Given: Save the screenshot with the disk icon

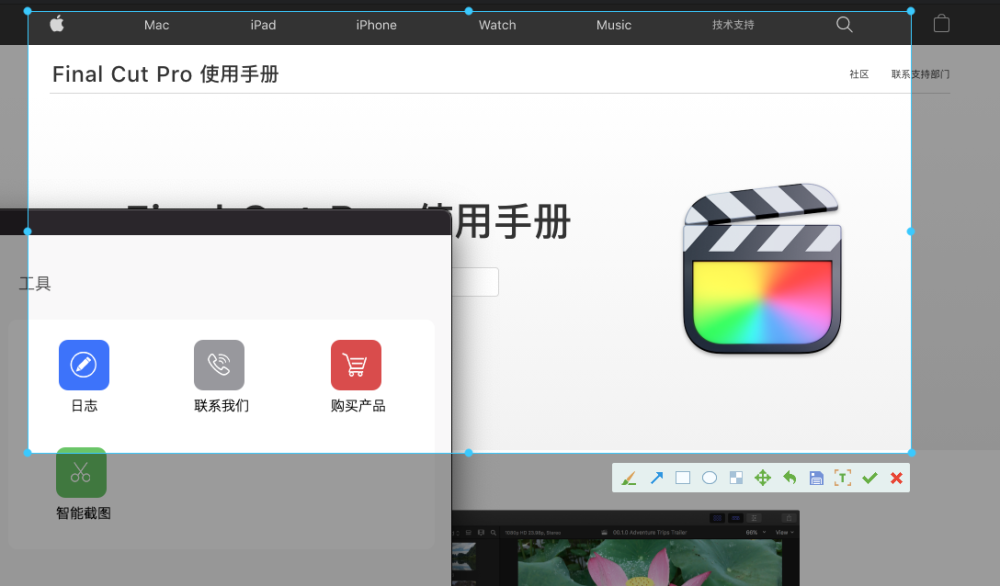Looking at the screenshot, I should coord(816,478).
